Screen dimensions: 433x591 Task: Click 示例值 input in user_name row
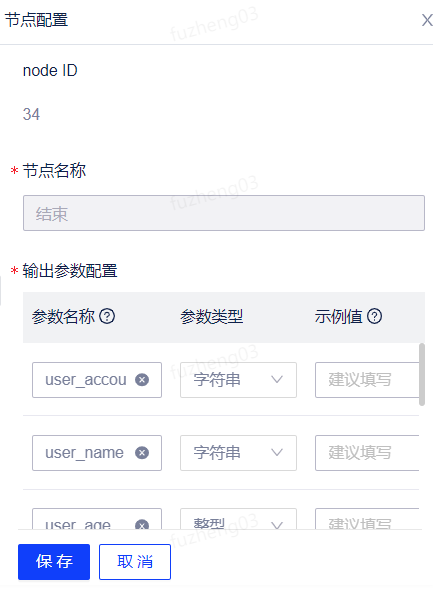click(367, 453)
